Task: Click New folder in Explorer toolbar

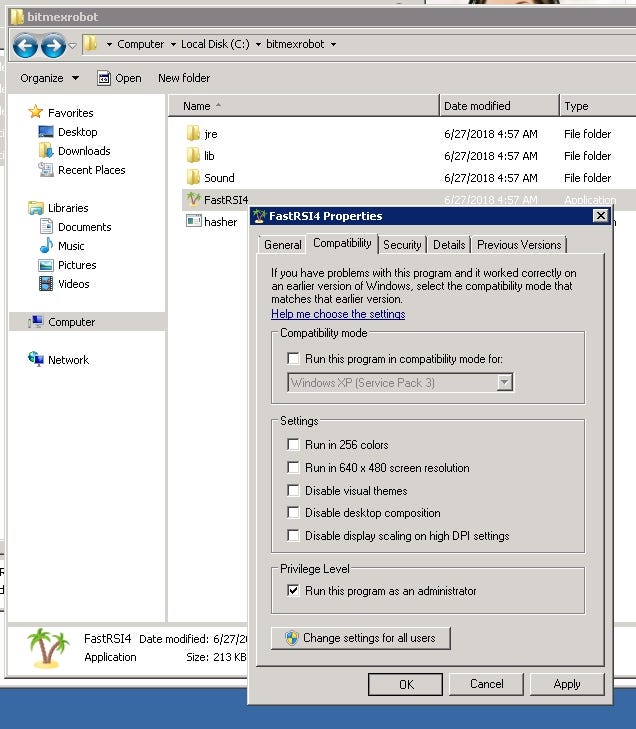Action: (x=184, y=78)
